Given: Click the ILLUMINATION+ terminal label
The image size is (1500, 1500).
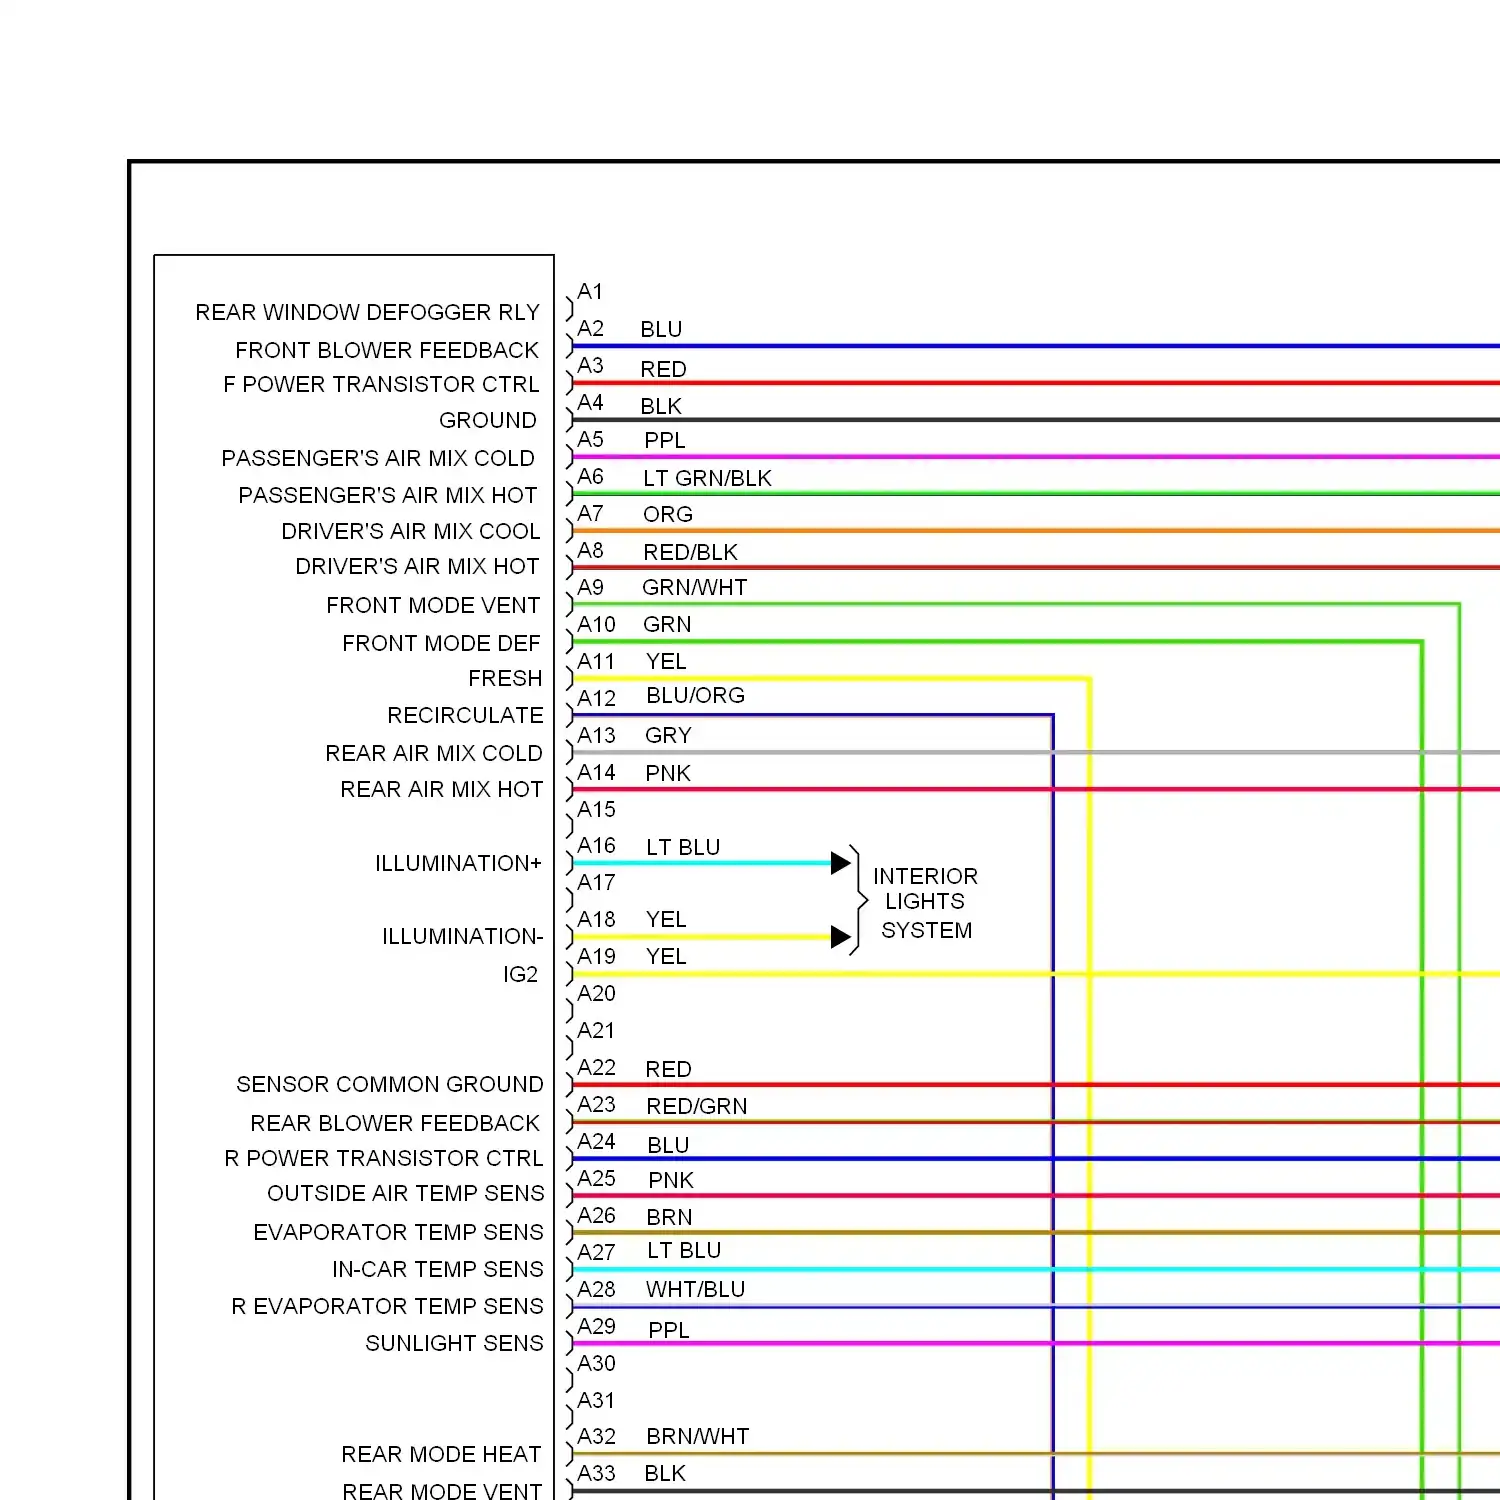Looking at the screenshot, I should (458, 864).
